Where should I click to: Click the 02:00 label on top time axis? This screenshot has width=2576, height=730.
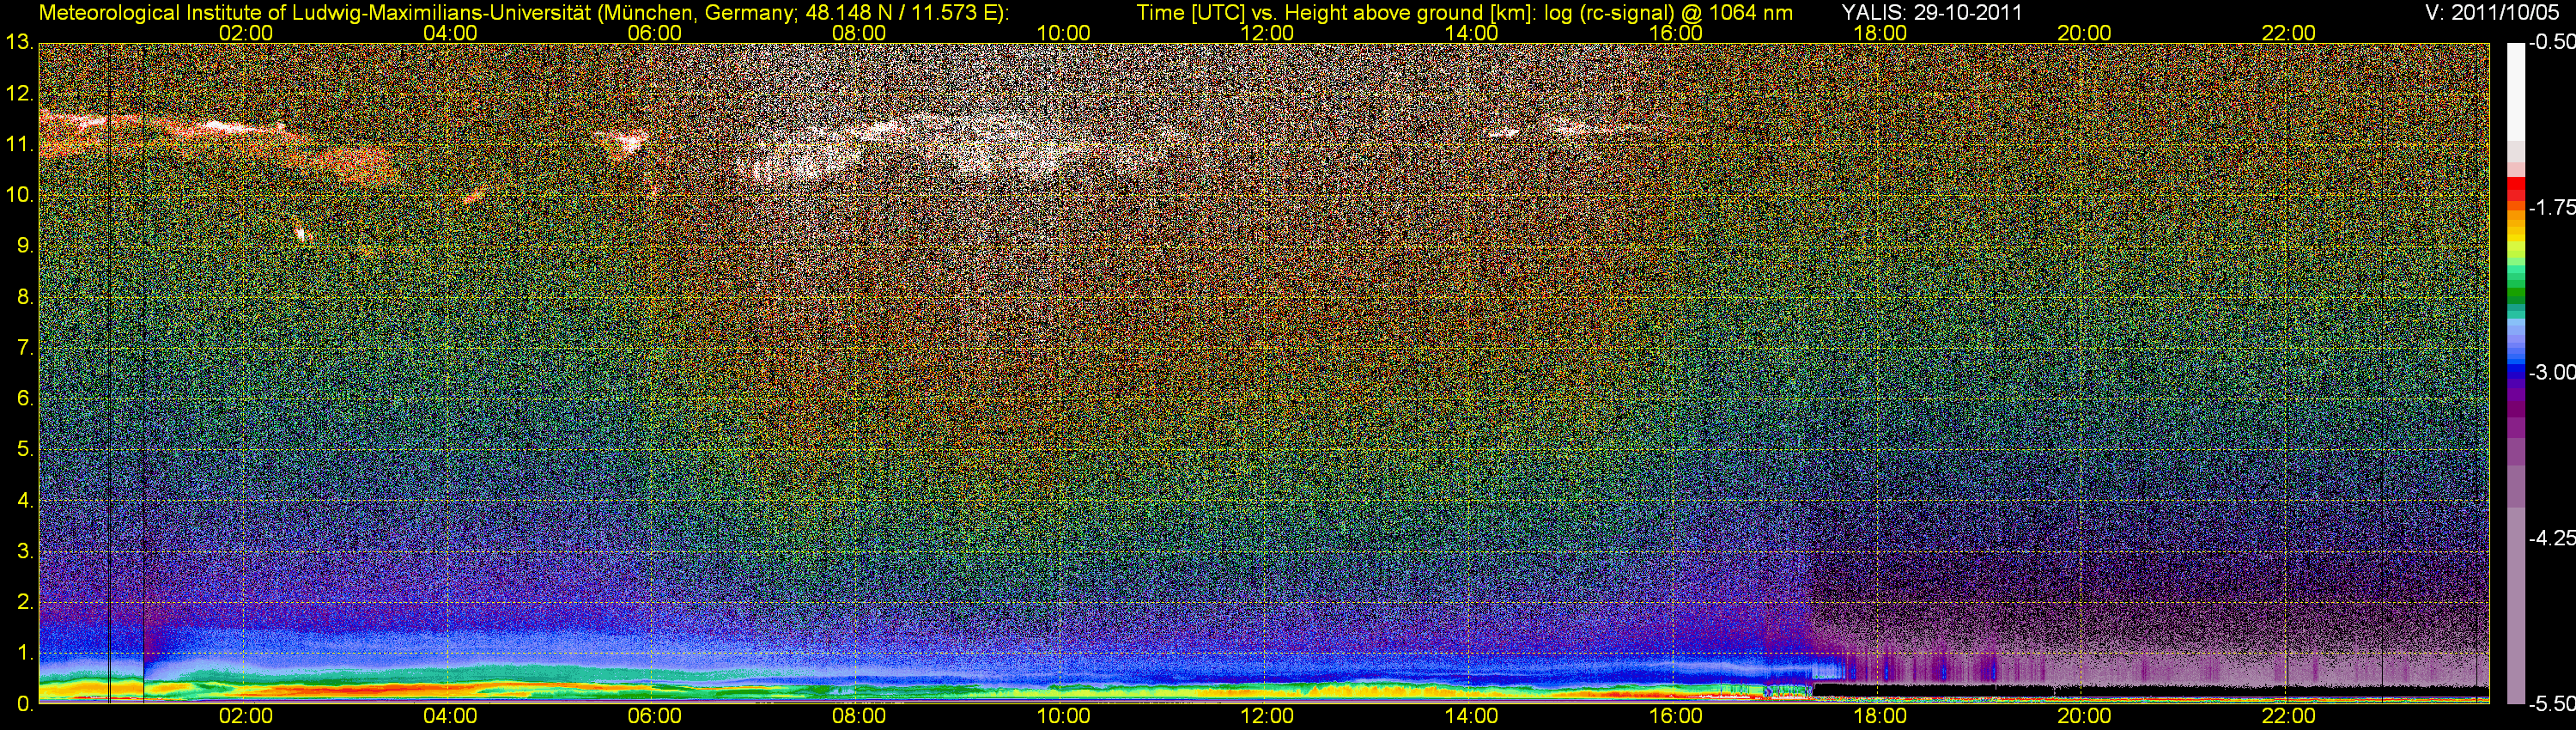pyautogui.click(x=246, y=33)
